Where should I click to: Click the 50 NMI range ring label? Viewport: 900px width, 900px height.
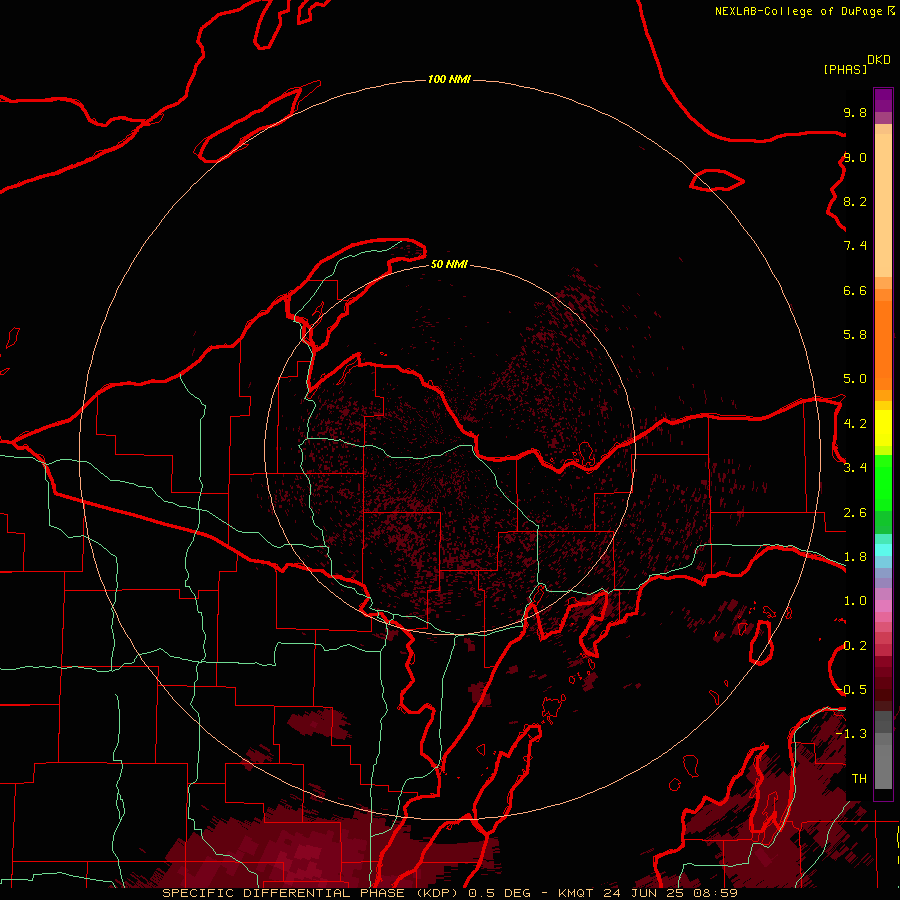[449, 264]
